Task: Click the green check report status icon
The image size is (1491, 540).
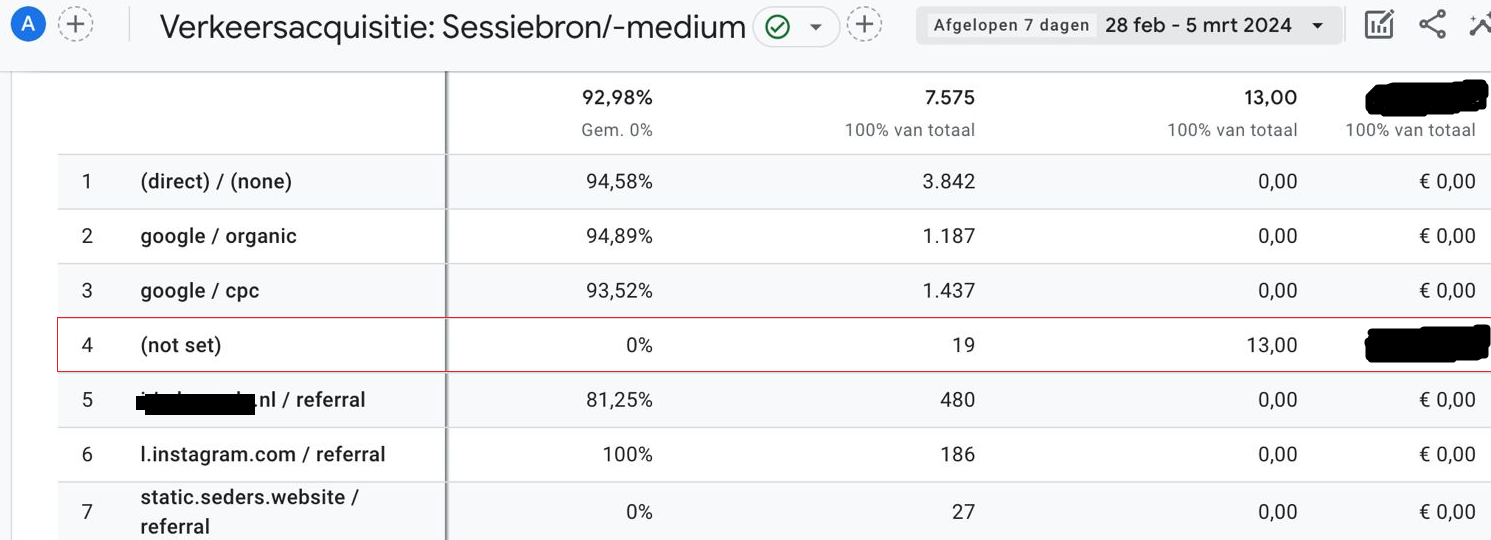Action: [777, 27]
